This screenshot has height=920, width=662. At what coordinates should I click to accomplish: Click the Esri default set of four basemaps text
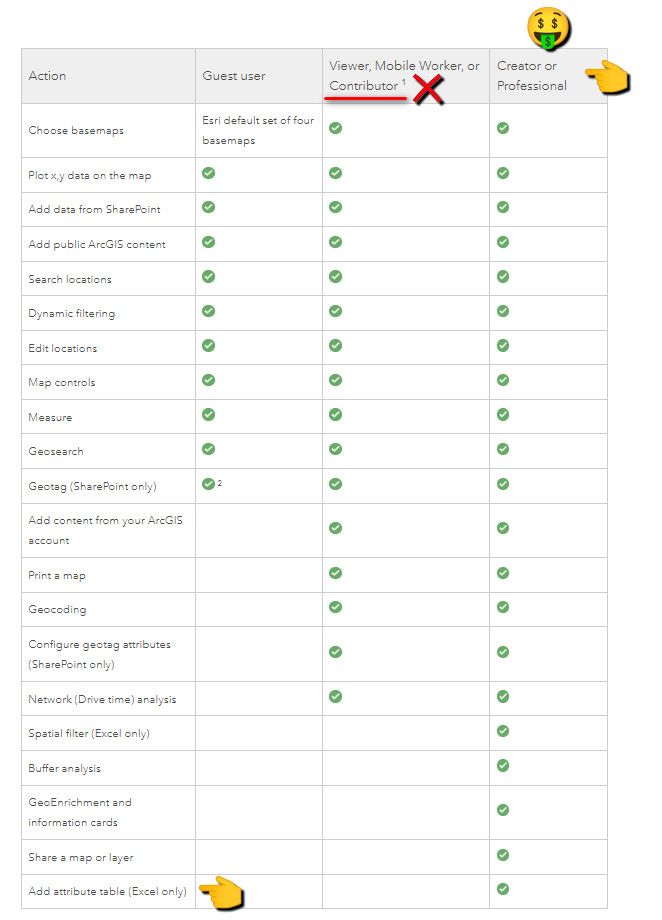257,129
